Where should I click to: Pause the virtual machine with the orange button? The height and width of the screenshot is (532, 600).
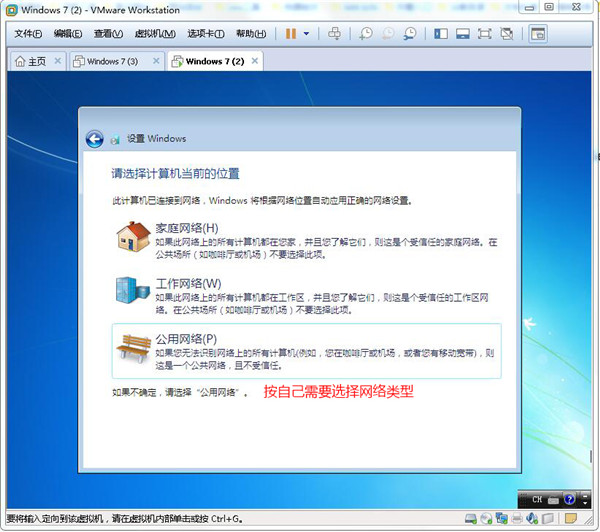point(291,34)
